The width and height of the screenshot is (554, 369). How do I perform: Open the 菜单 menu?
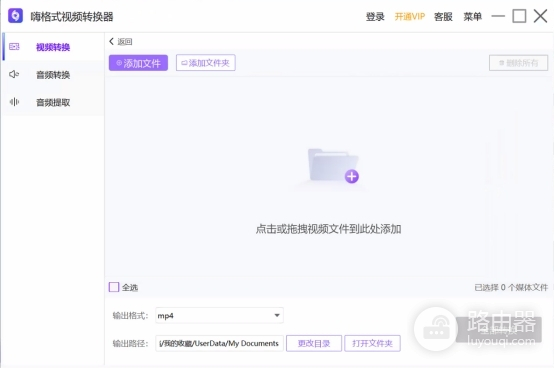tap(472, 17)
